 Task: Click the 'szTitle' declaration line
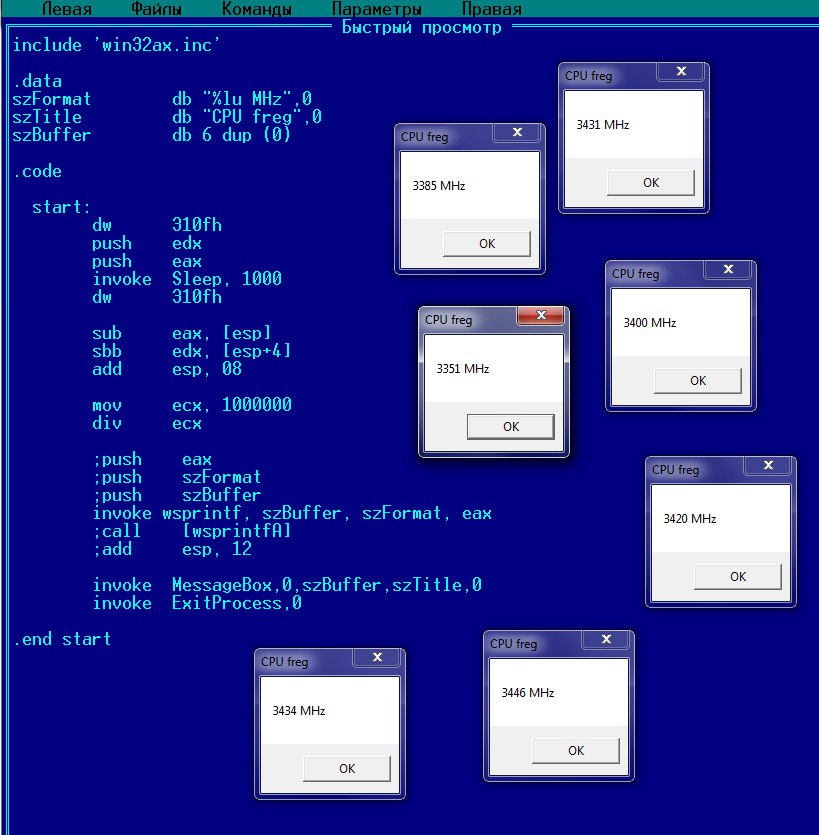pyautogui.click(x=167, y=117)
